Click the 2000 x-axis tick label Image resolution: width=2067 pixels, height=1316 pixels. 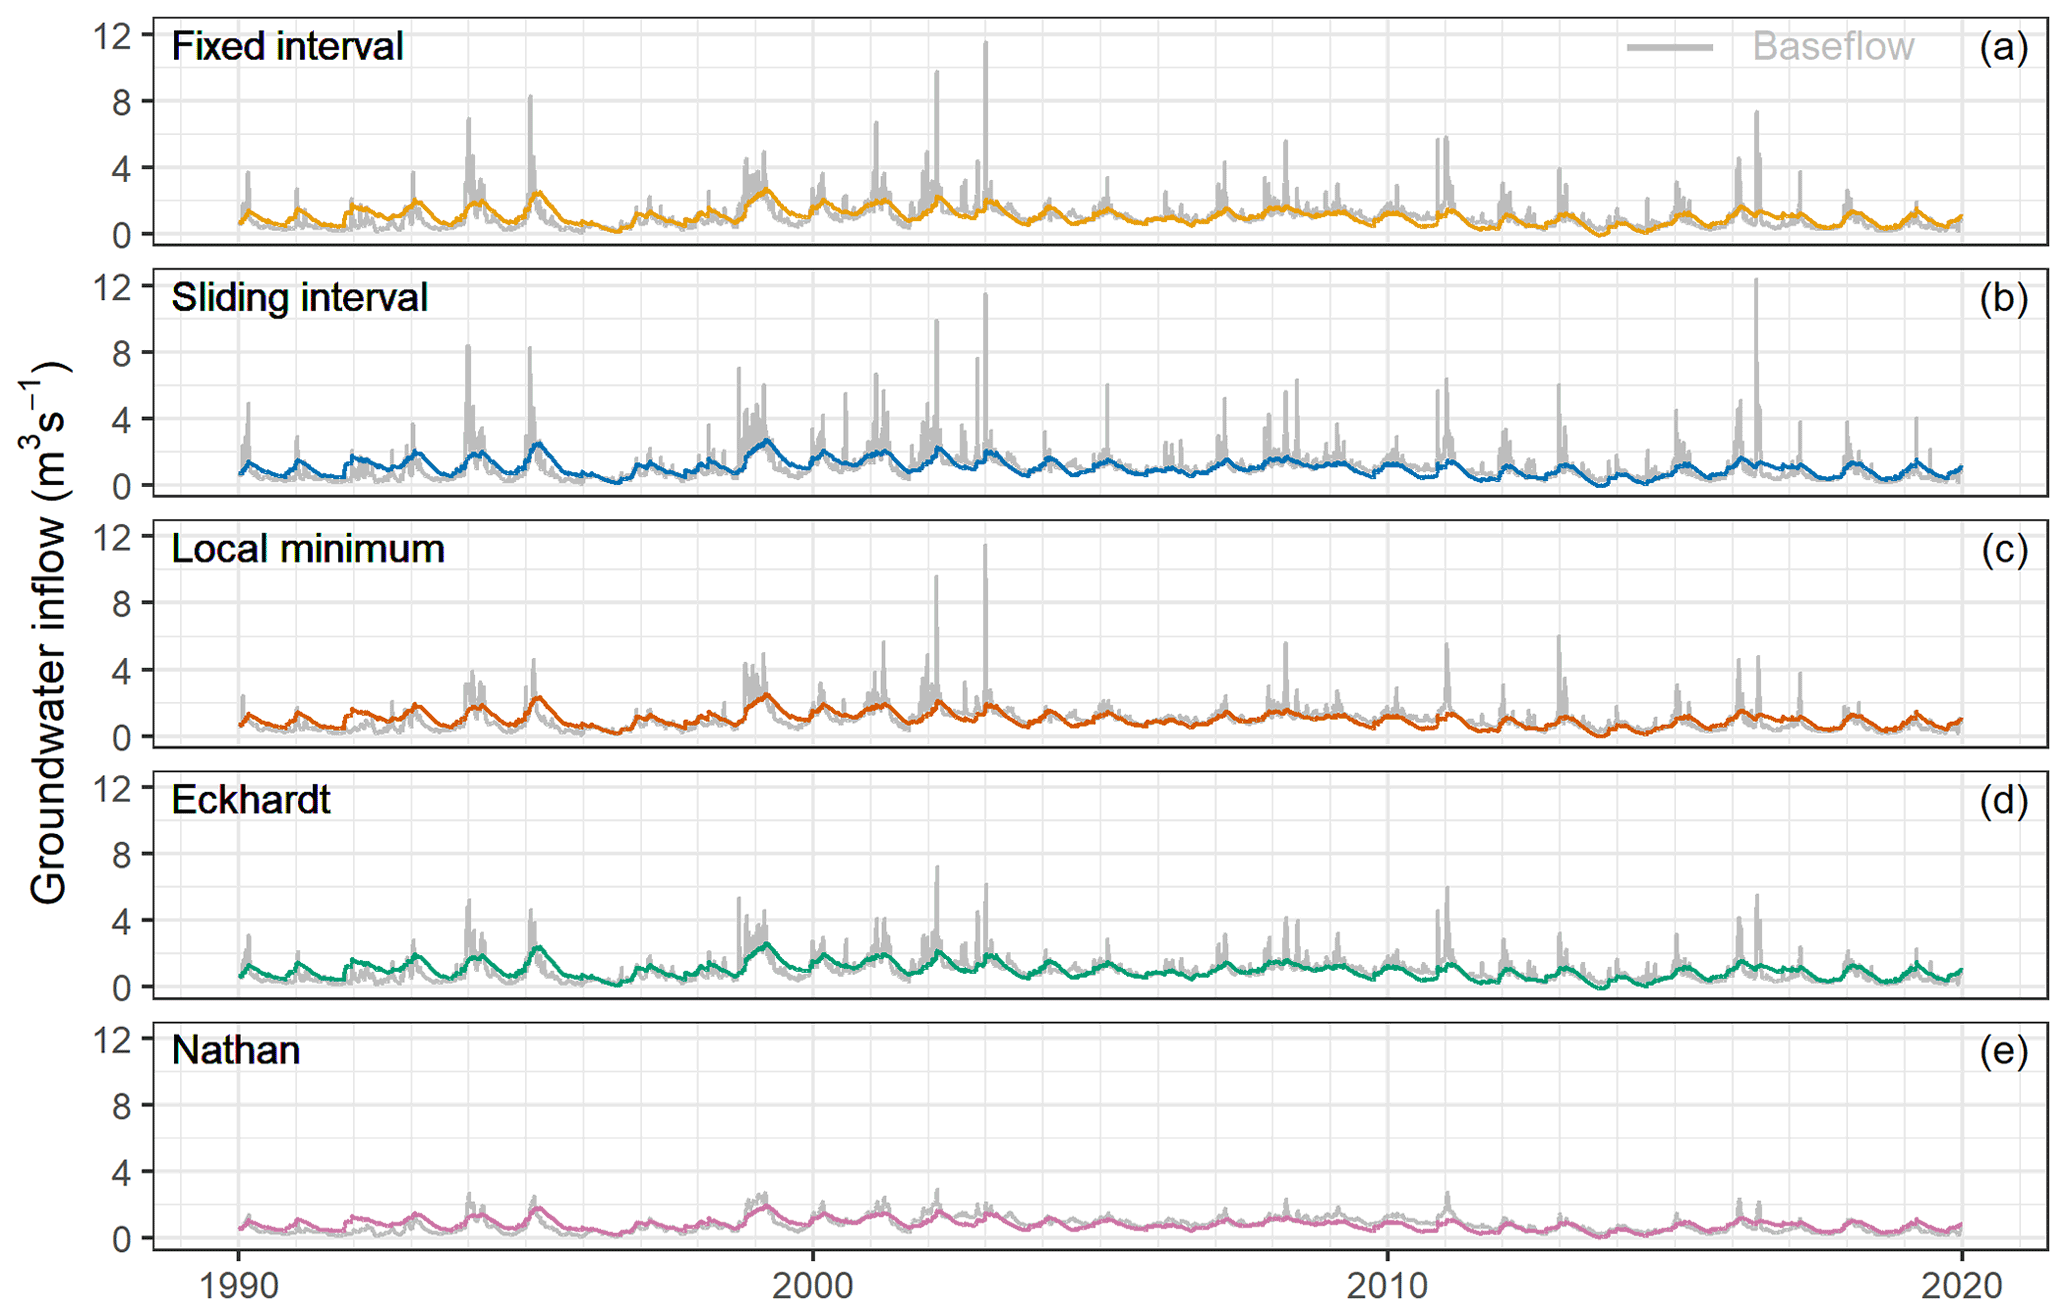[x=812, y=1285]
